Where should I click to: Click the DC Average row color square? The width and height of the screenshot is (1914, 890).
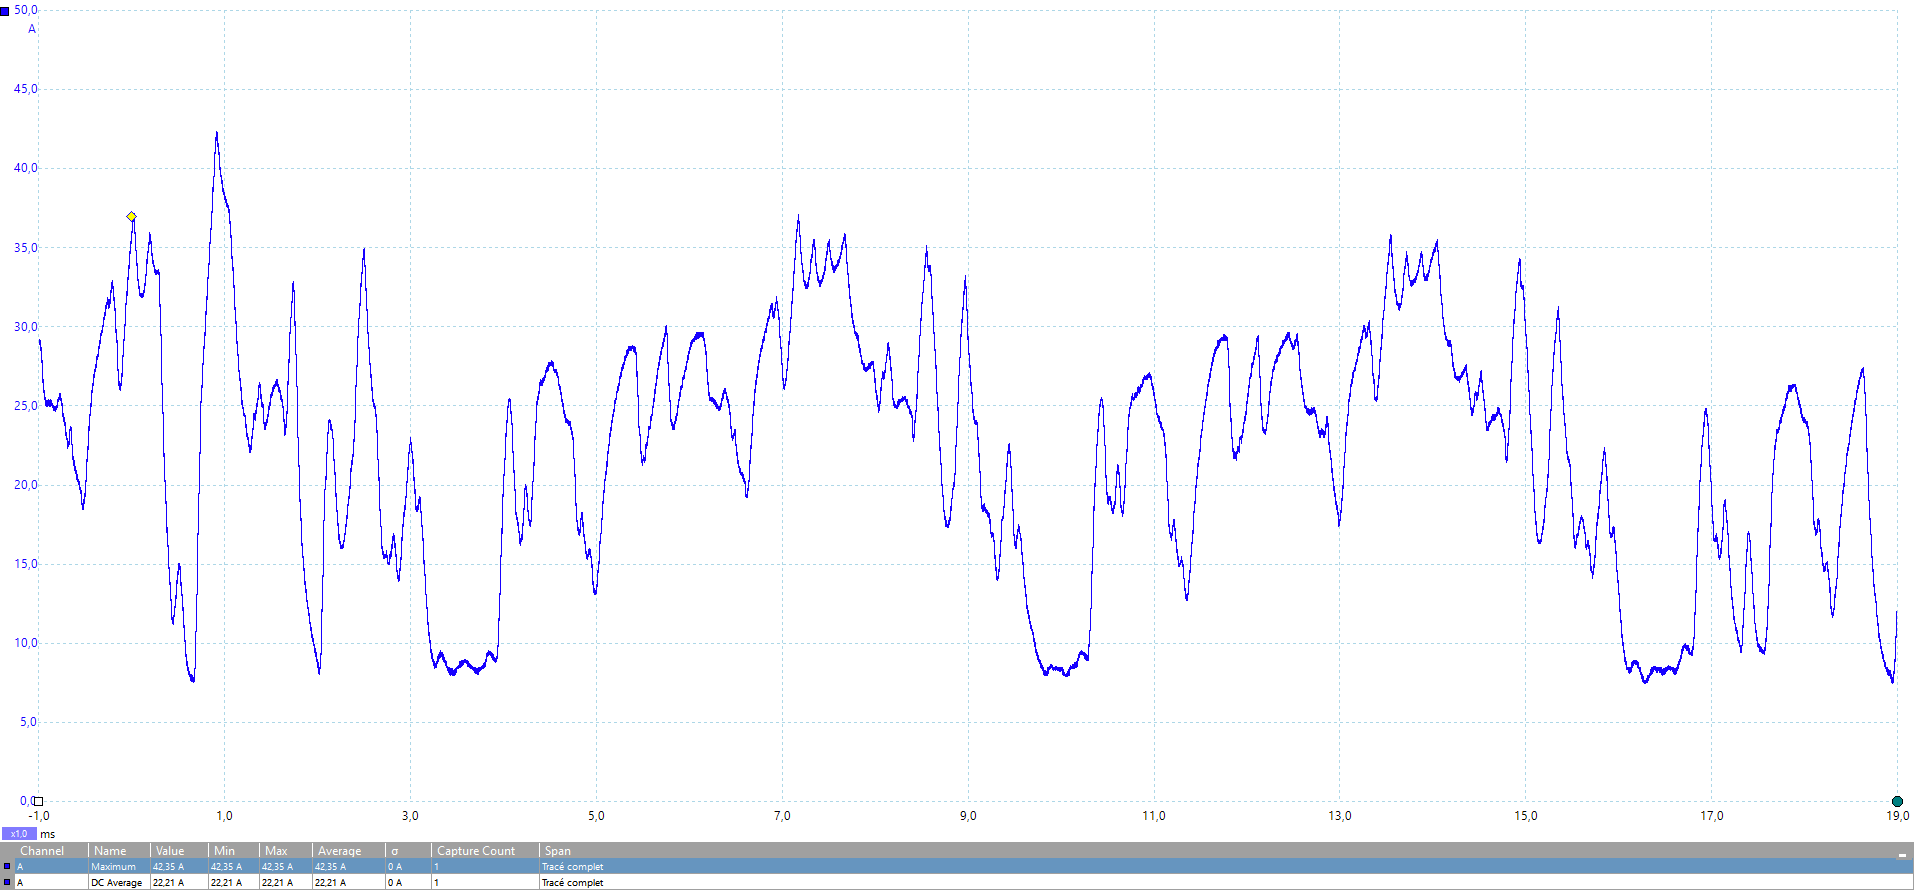(7, 883)
